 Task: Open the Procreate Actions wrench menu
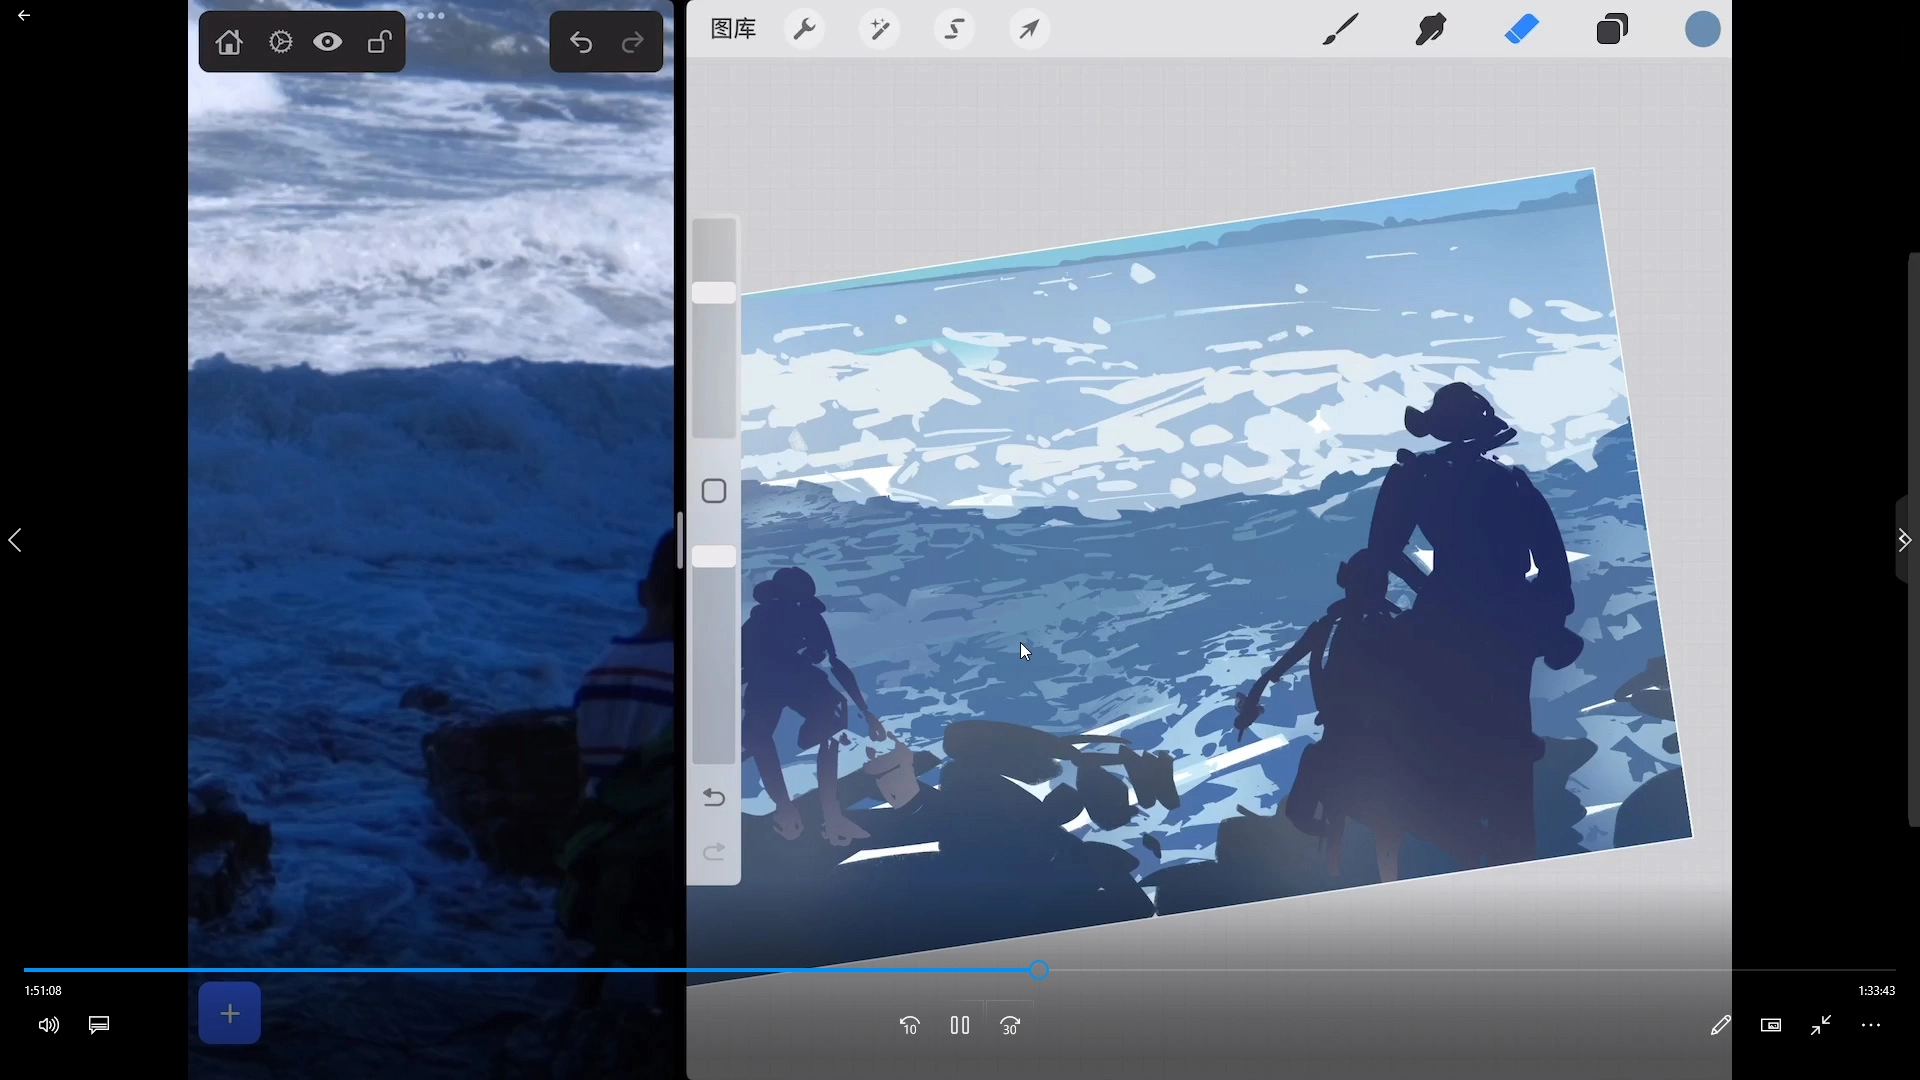click(x=805, y=30)
